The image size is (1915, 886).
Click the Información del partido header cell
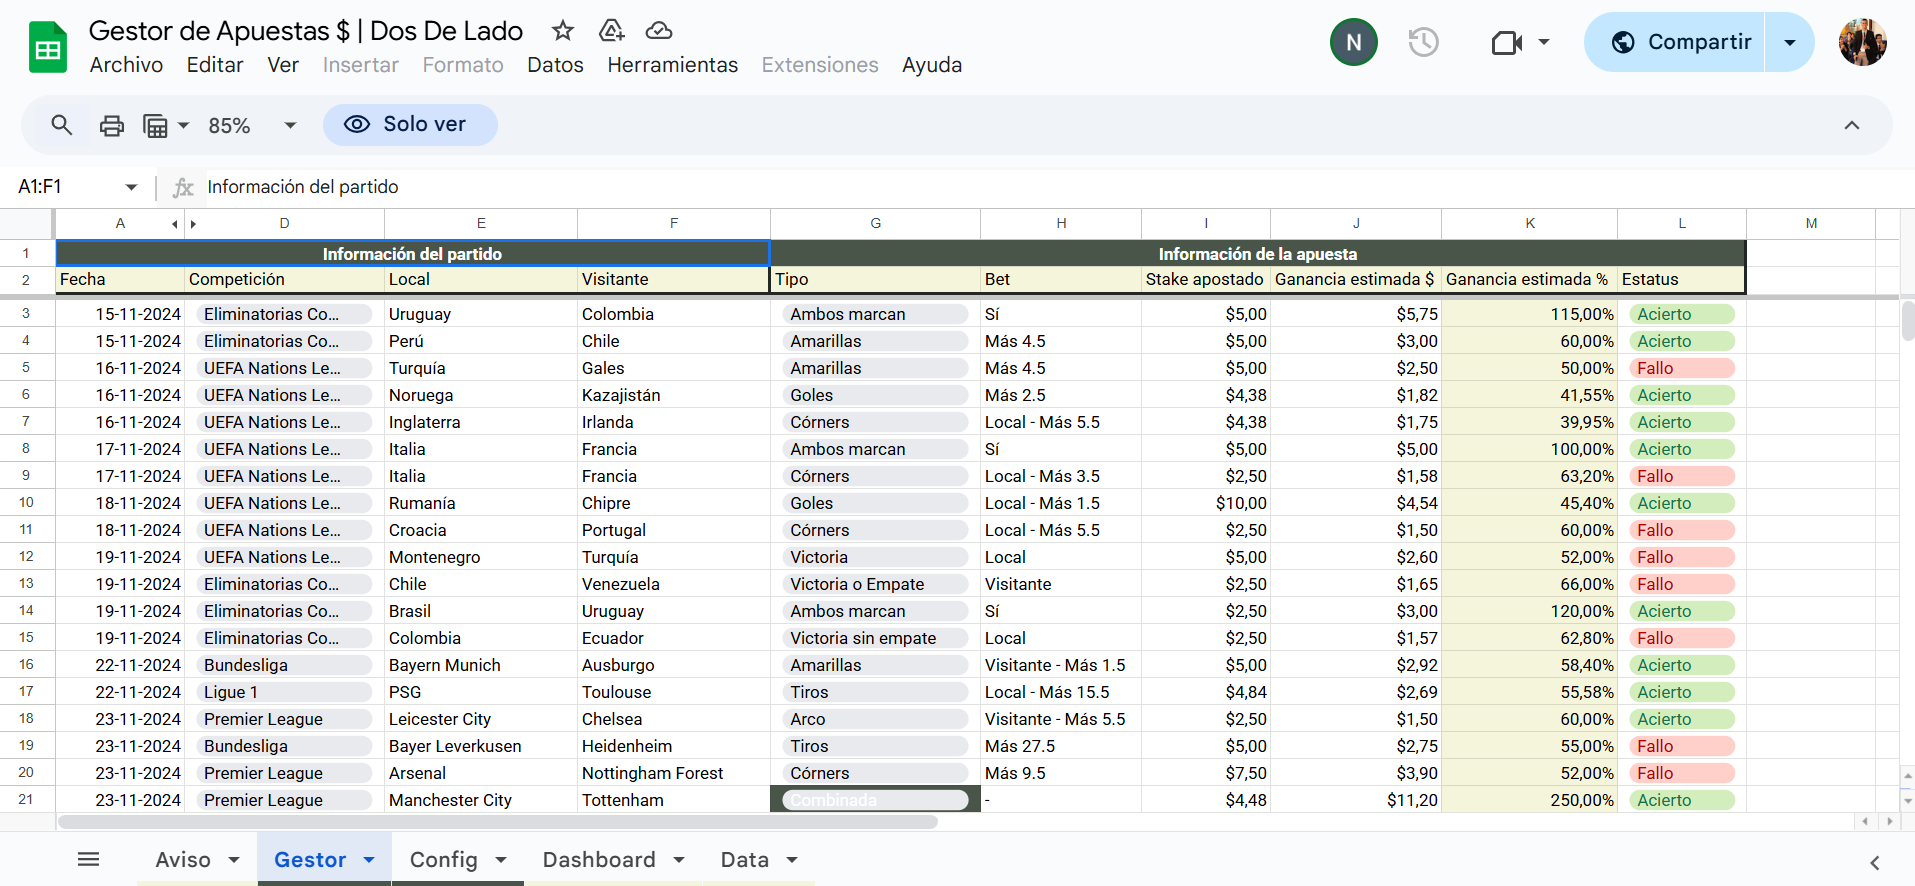pos(412,254)
